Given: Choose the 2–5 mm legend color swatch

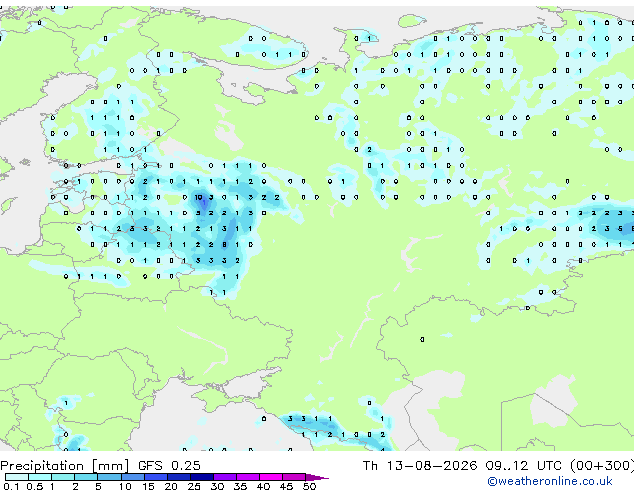Looking at the screenshot, I should pyautogui.click(x=86, y=477).
